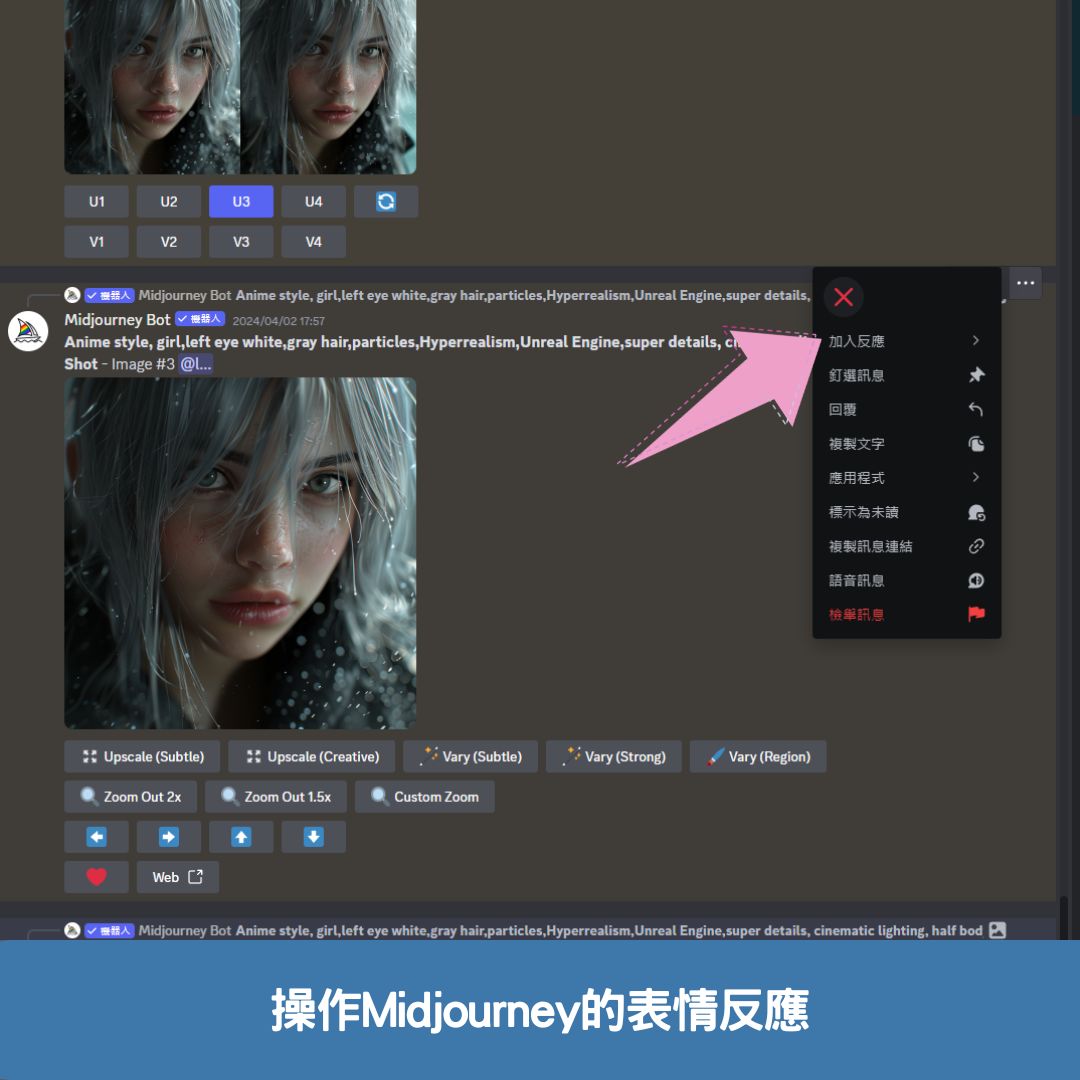Click the Vary (Region) button
The height and width of the screenshot is (1080, 1080).
(757, 756)
